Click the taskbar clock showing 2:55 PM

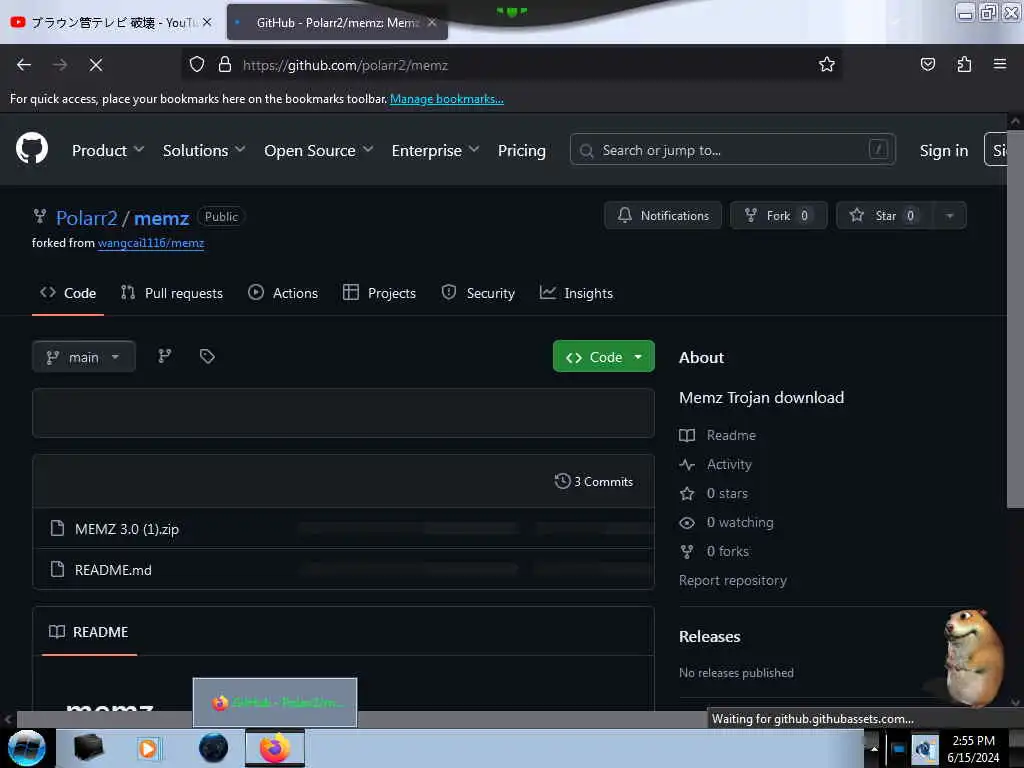coord(974,748)
